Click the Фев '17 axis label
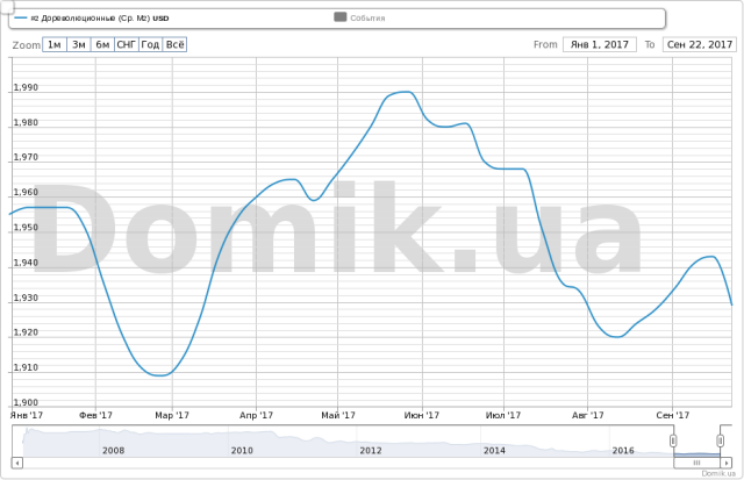The image size is (744, 480). pyautogui.click(x=95, y=415)
